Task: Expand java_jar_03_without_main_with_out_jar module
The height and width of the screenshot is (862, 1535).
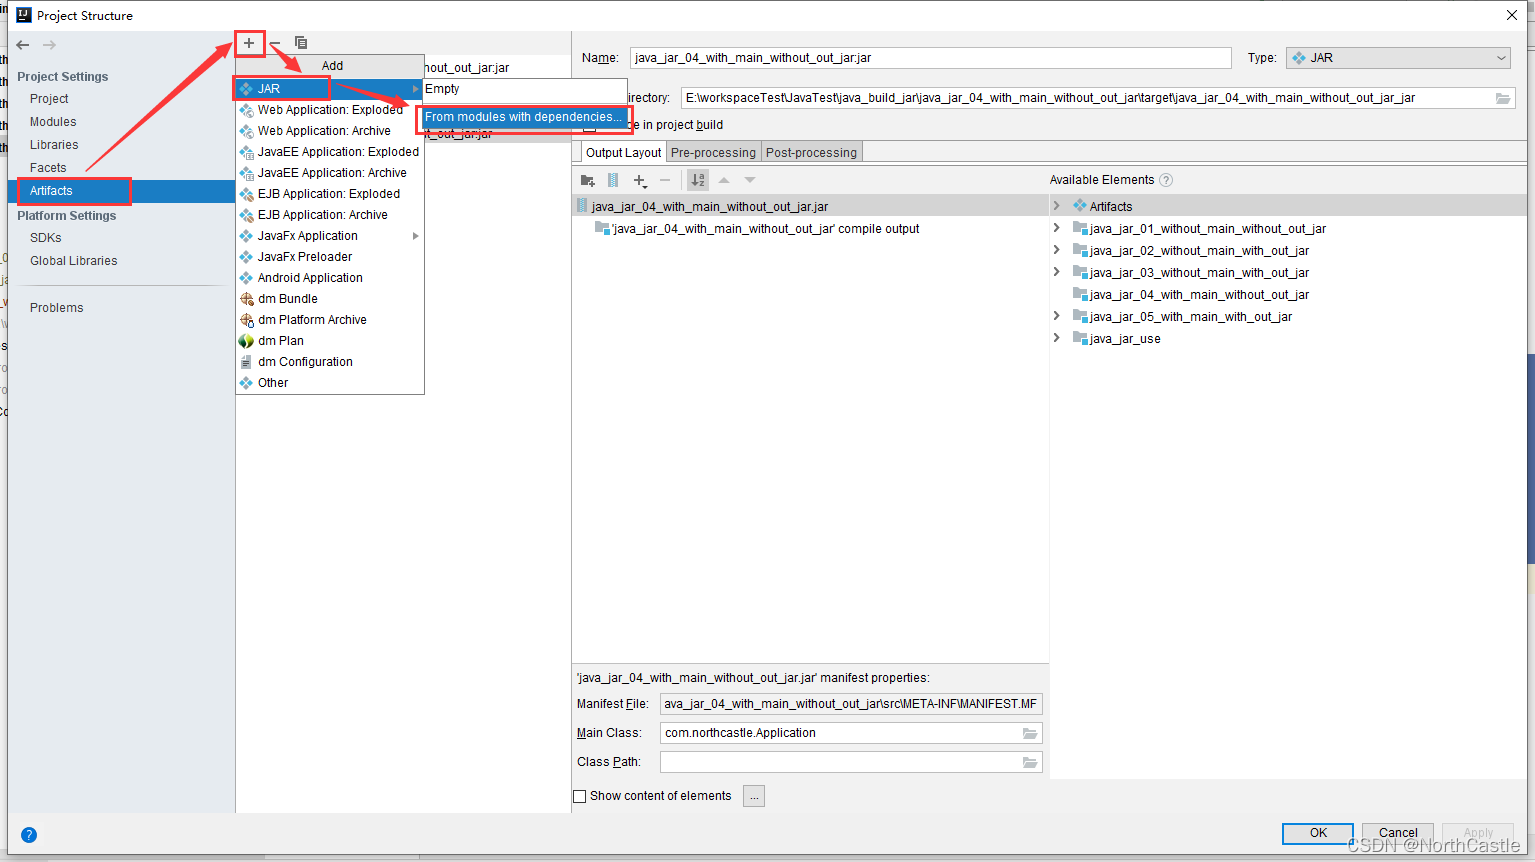Action: (x=1056, y=272)
